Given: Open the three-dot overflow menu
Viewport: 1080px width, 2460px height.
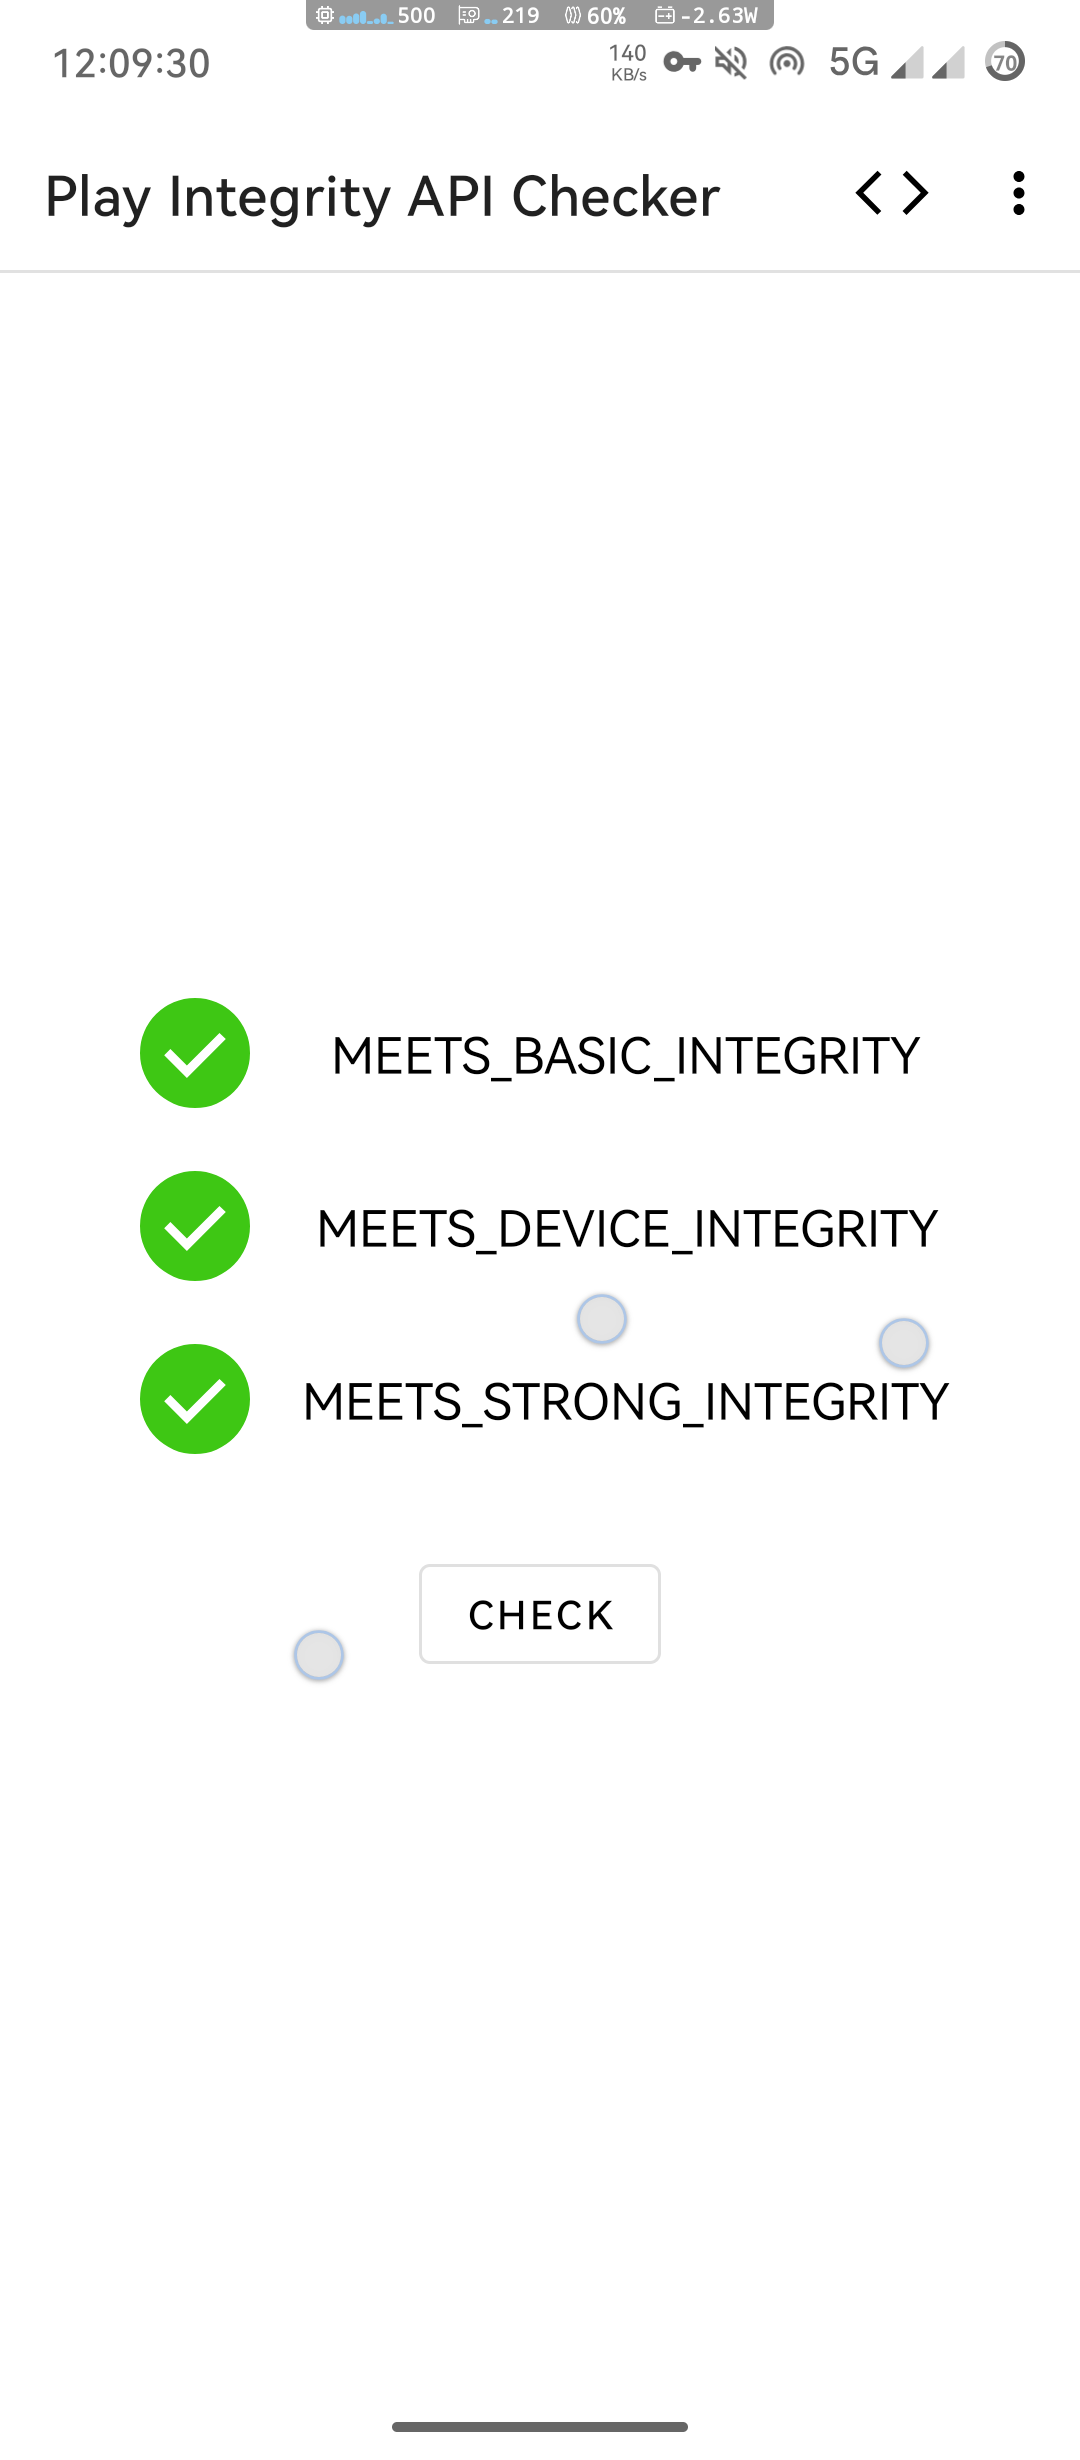Looking at the screenshot, I should (1017, 194).
